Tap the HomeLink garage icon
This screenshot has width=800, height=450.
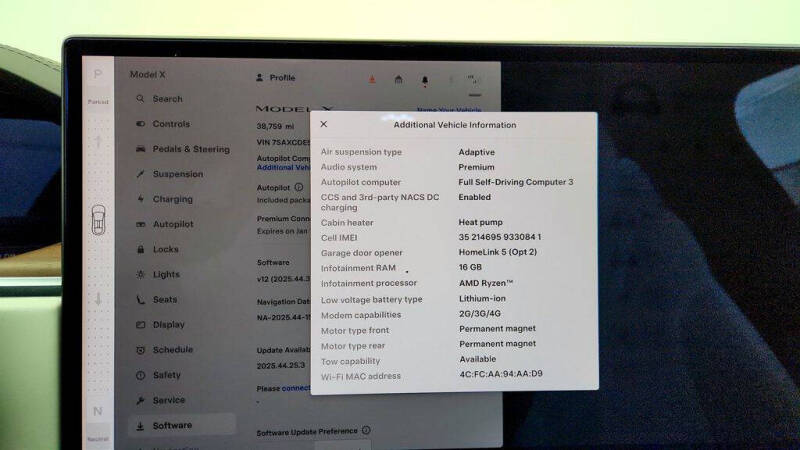(398, 79)
